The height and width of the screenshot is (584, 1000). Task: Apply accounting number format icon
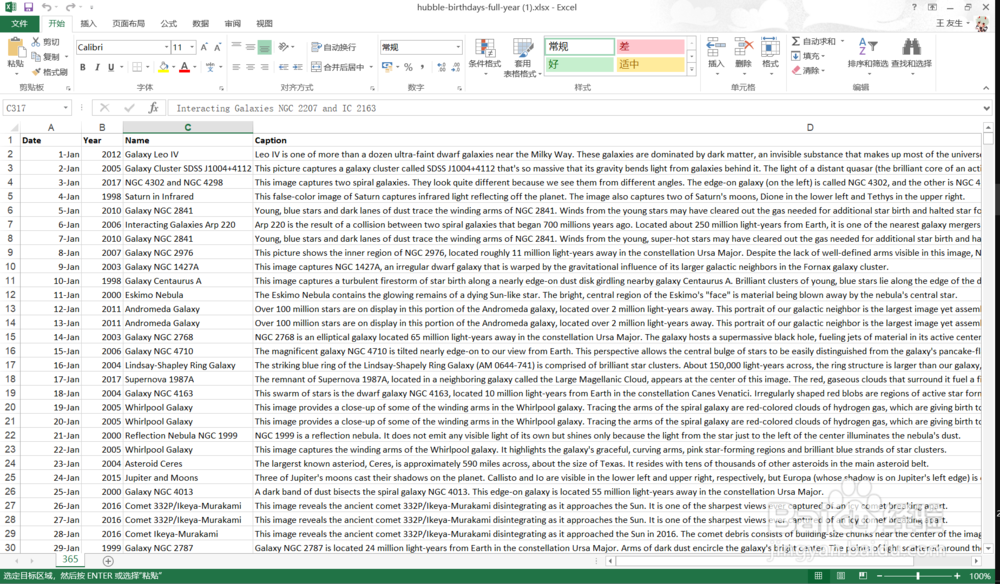pyautogui.click(x=386, y=67)
